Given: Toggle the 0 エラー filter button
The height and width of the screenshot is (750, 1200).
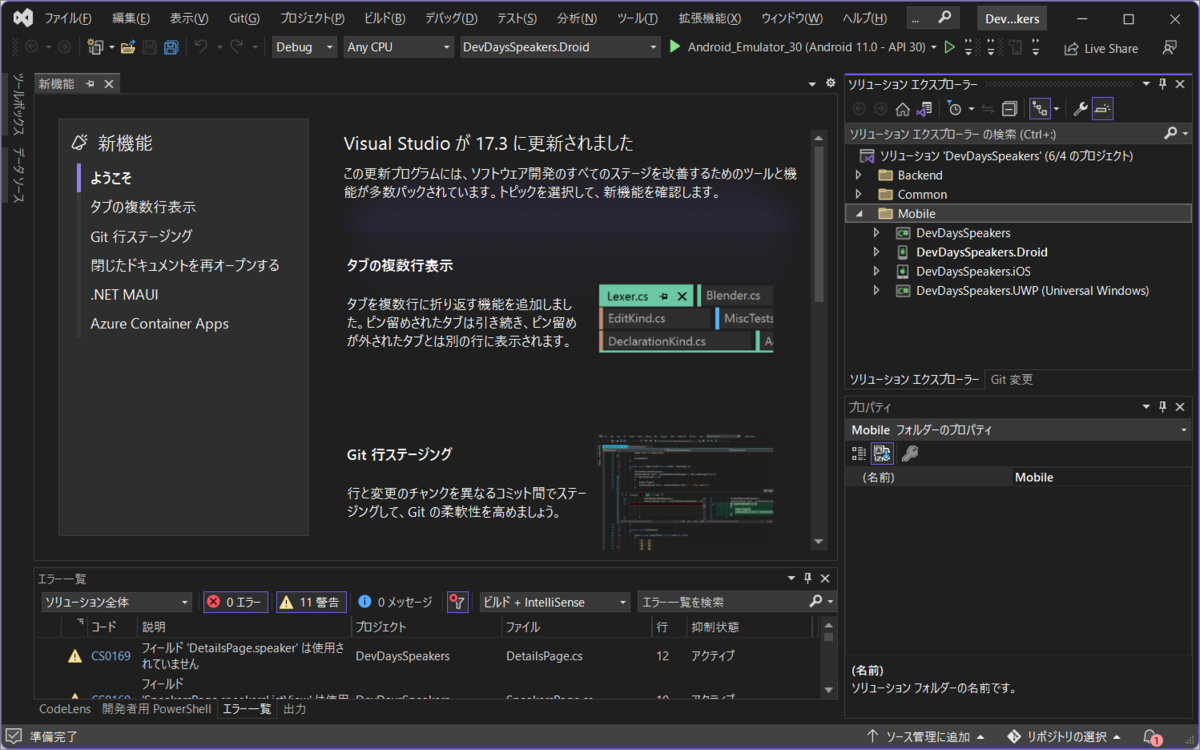Looking at the screenshot, I should pyautogui.click(x=235, y=602).
